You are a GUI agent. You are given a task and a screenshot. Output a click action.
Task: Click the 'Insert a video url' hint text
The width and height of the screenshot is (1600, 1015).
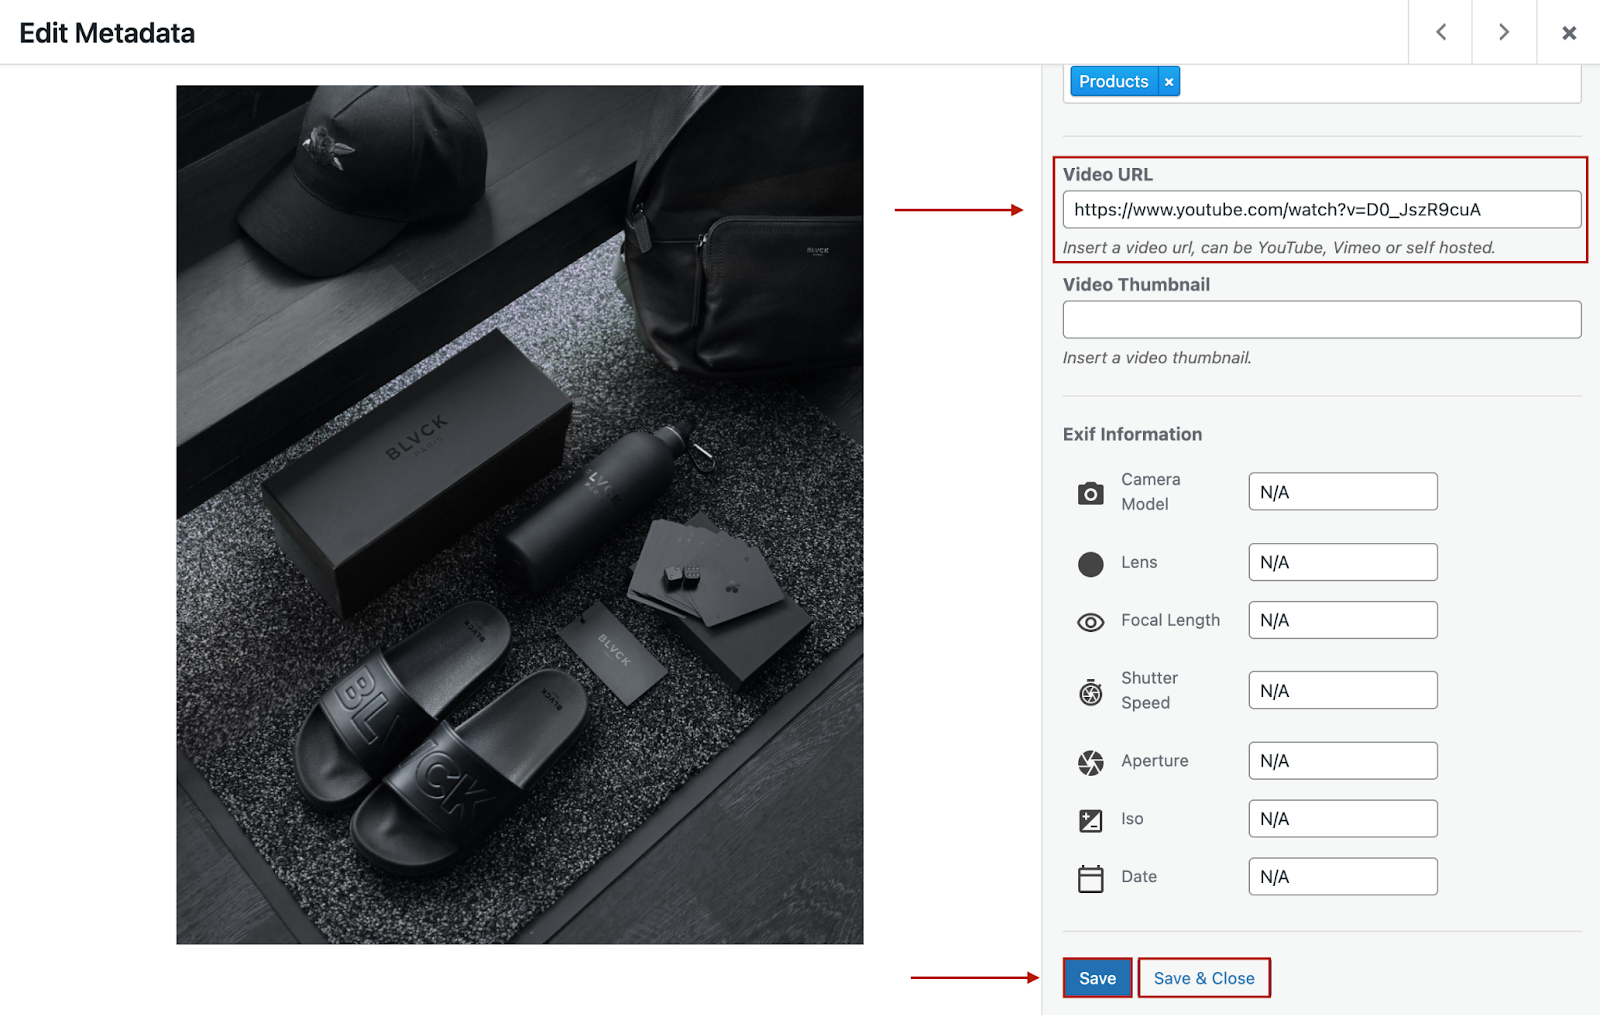1279,248
